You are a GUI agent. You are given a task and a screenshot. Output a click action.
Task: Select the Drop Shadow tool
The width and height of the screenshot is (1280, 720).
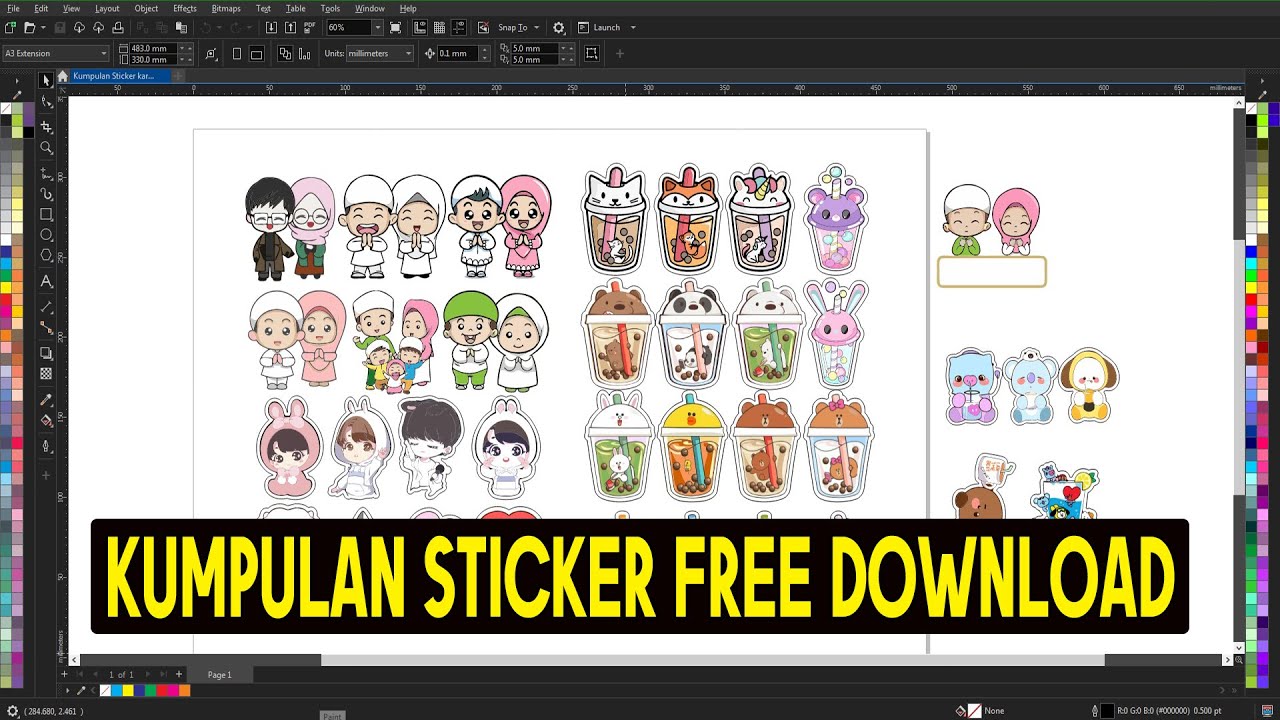point(46,353)
